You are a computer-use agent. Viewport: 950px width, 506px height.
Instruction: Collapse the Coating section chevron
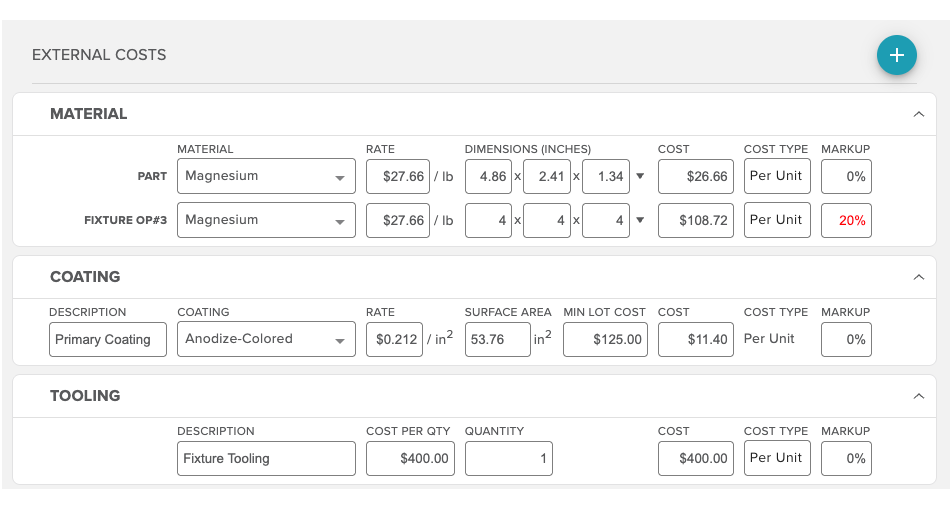pyautogui.click(x=918, y=277)
